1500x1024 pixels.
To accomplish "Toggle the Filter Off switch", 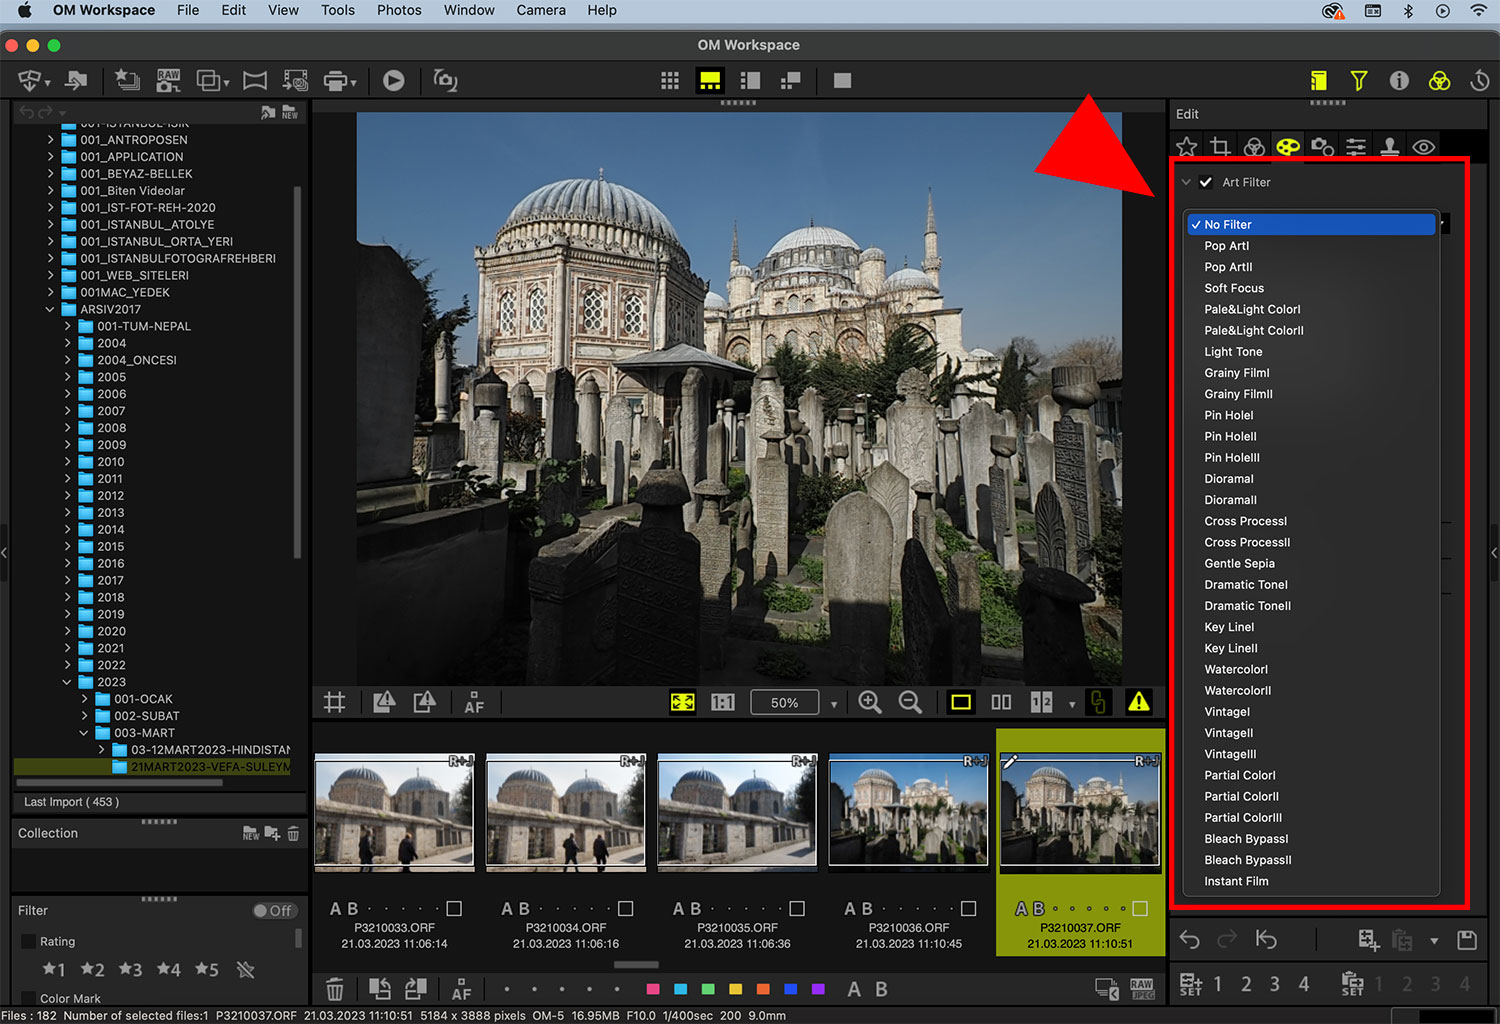I will click(273, 911).
